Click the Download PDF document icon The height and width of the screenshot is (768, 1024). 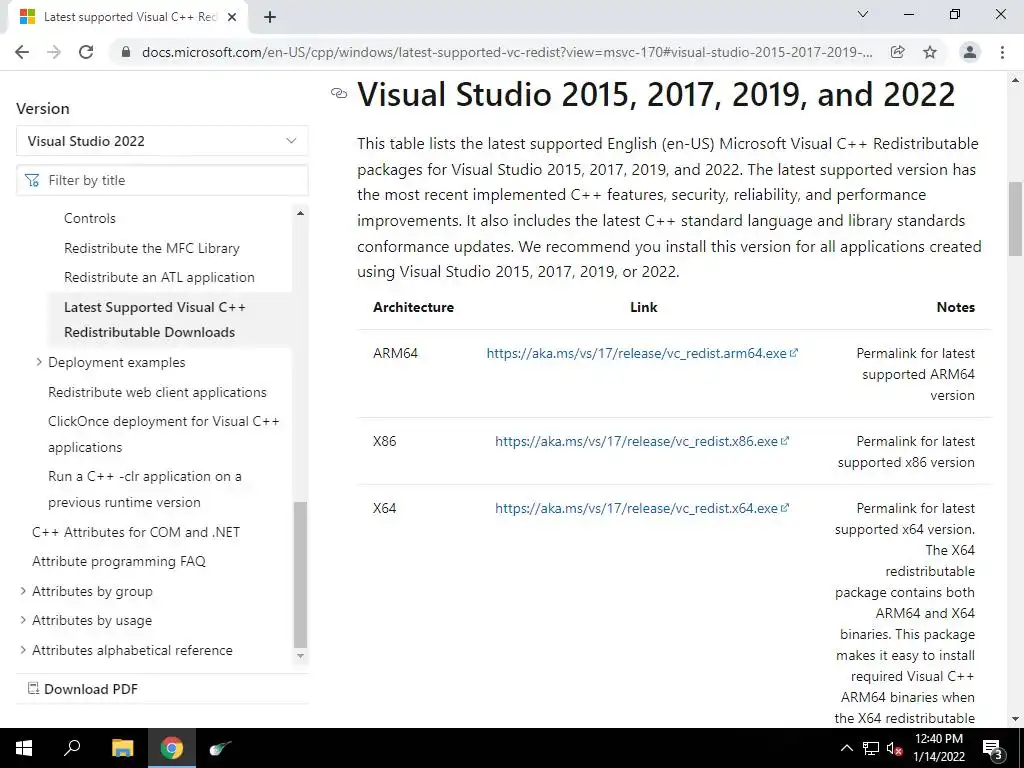pos(33,688)
